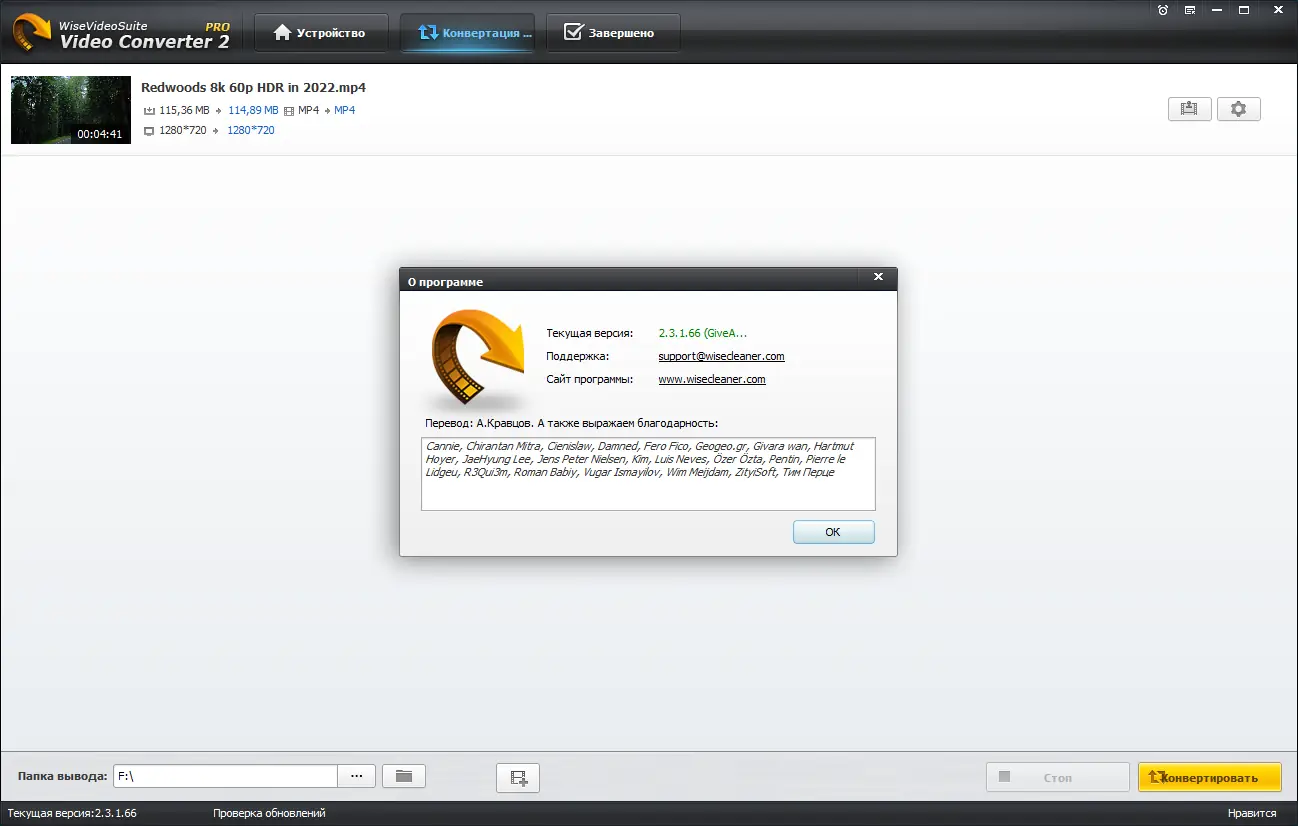
Task: Open the output folder via the folder icon
Action: [403, 775]
